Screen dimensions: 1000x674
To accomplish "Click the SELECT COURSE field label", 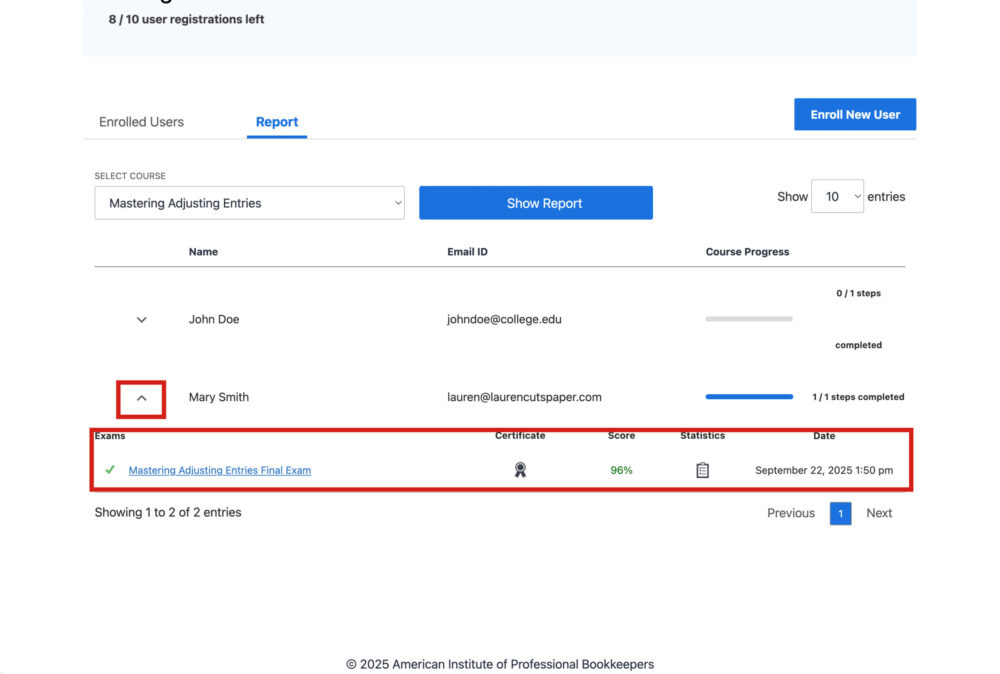I will pos(130,176).
